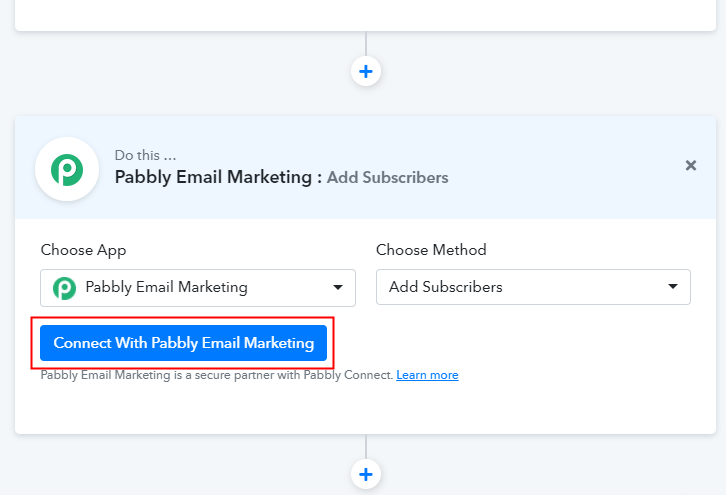Click the secure partner notice text
Screen dimensions: 726x495
click(x=217, y=375)
